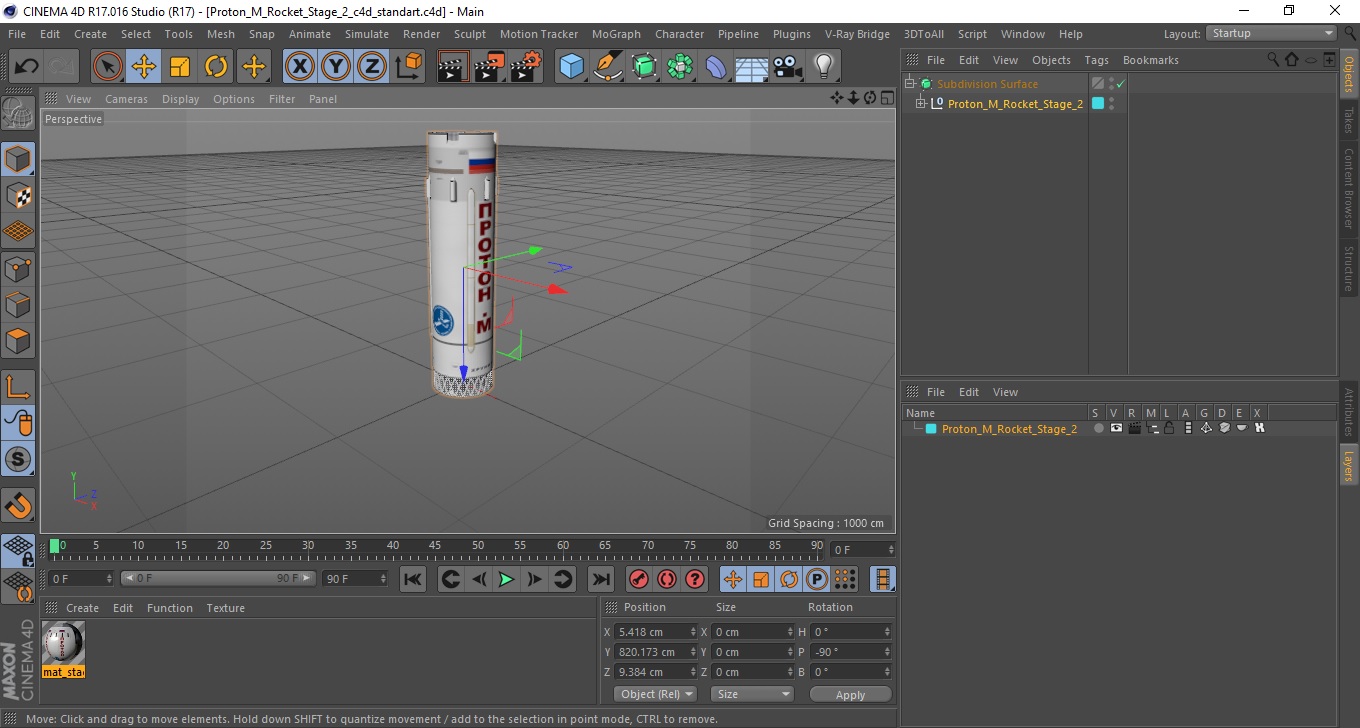Screen dimensions: 1360x728
Task: Go to the start of animation
Action: tap(413, 579)
